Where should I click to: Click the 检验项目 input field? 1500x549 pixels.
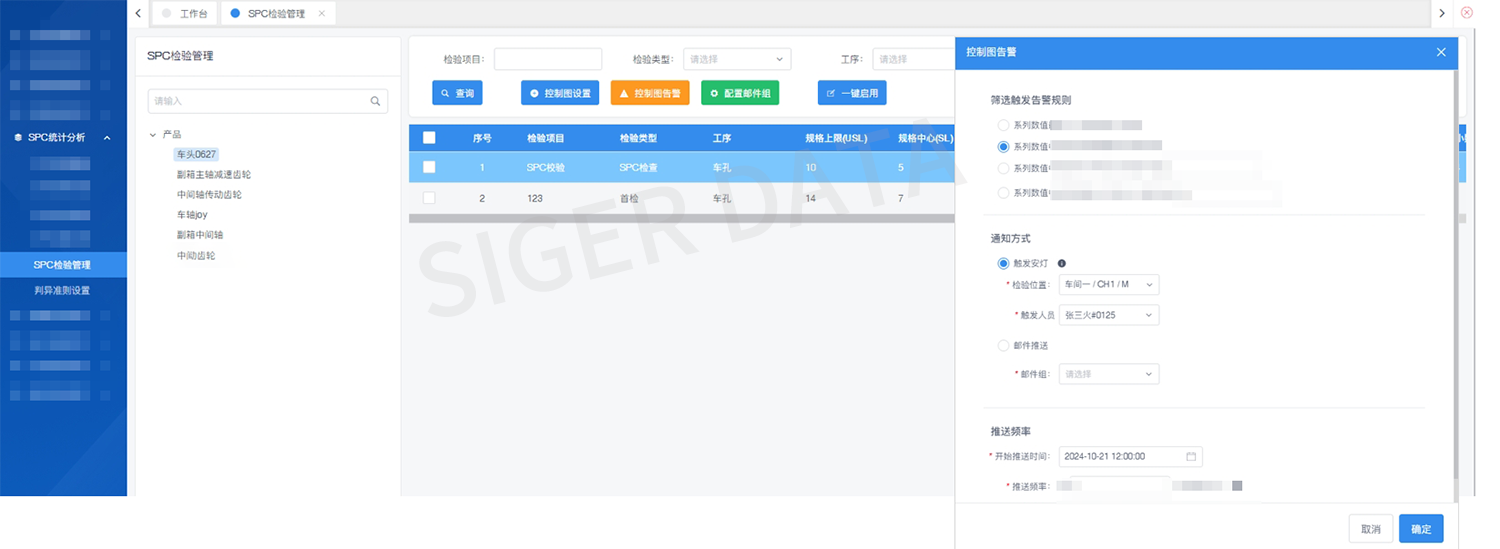tap(548, 59)
